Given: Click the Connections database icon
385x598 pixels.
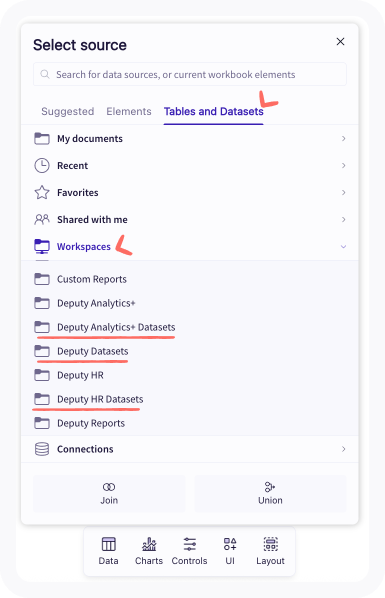Looking at the screenshot, I should tap(42, 449).
